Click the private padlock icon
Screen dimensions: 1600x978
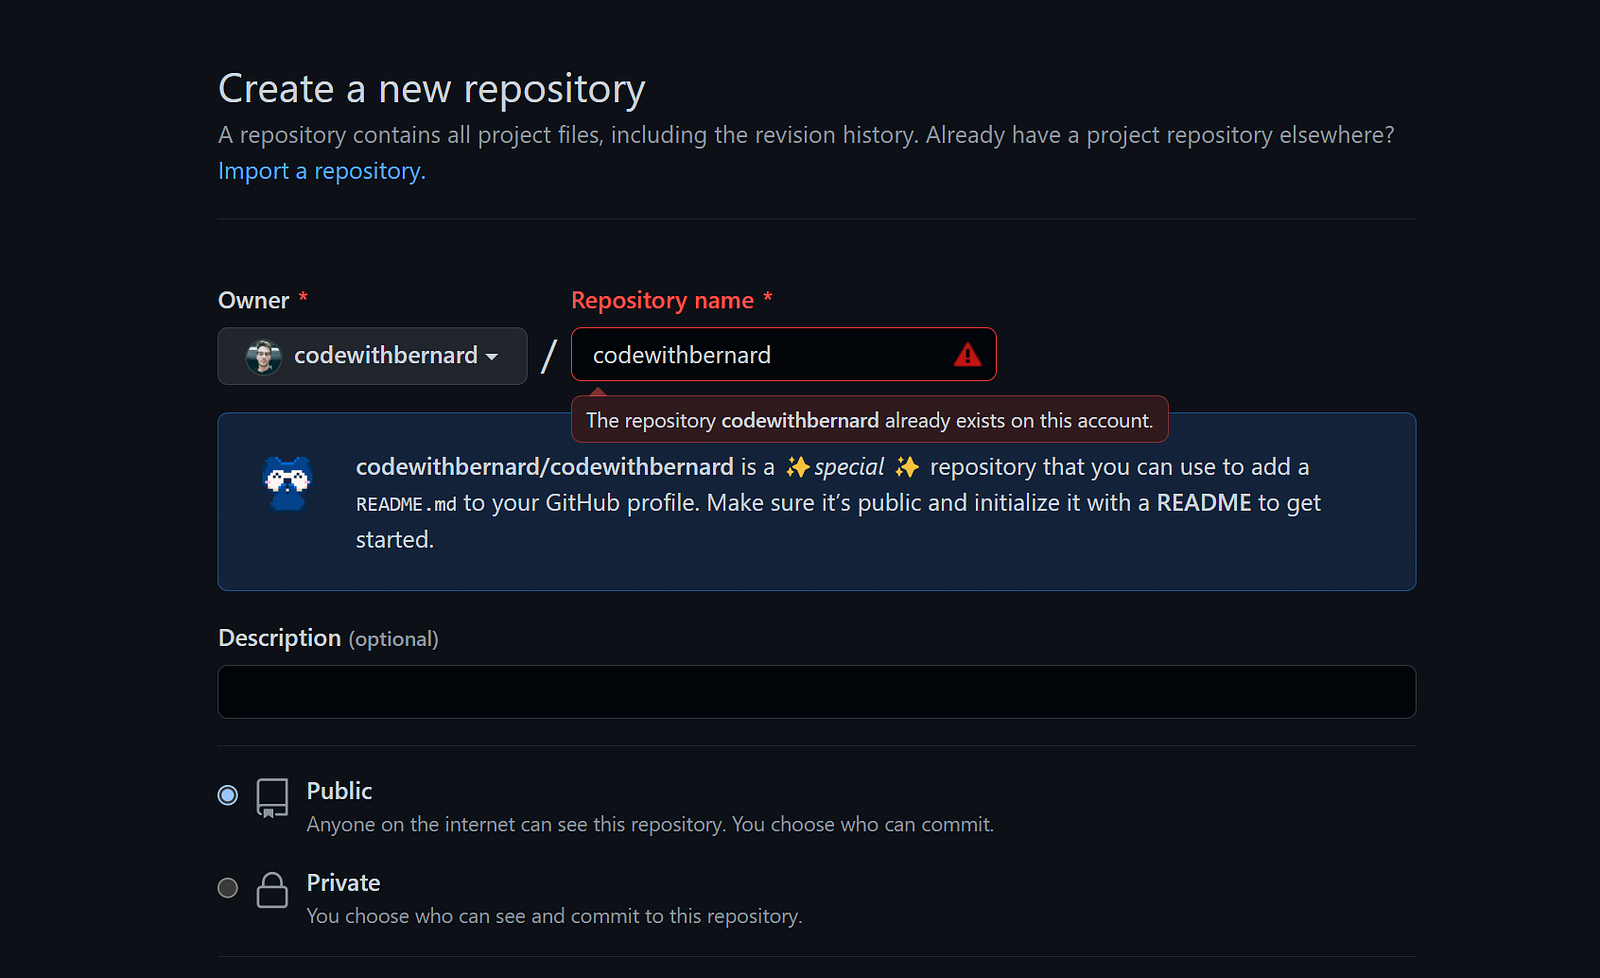[272, 889]
